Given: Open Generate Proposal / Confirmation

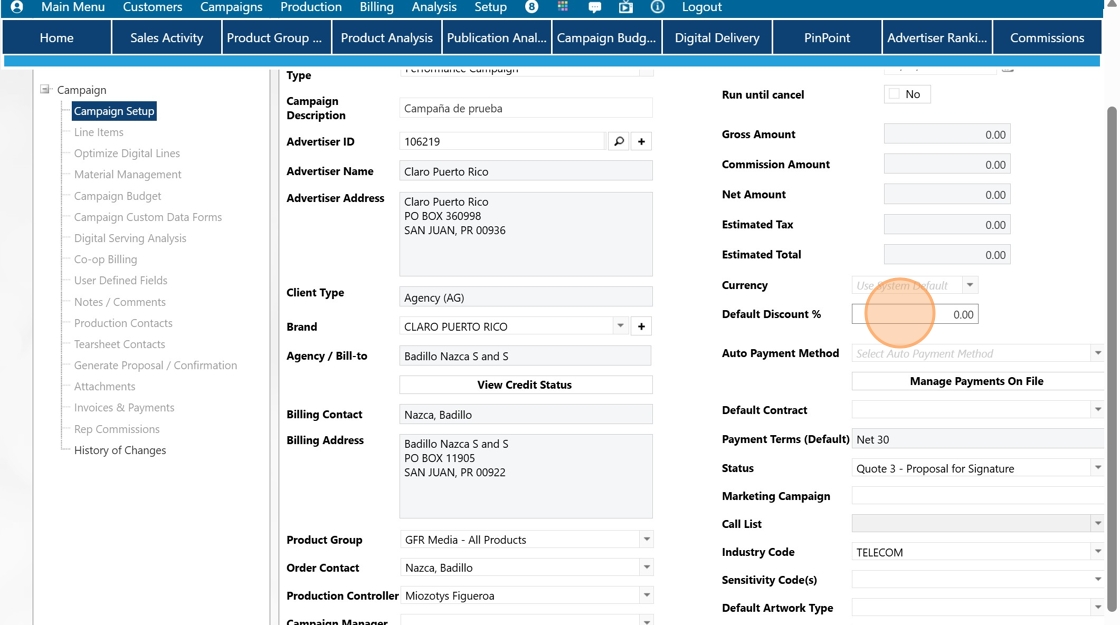Looking at the screenshot, I should point(156,365).
